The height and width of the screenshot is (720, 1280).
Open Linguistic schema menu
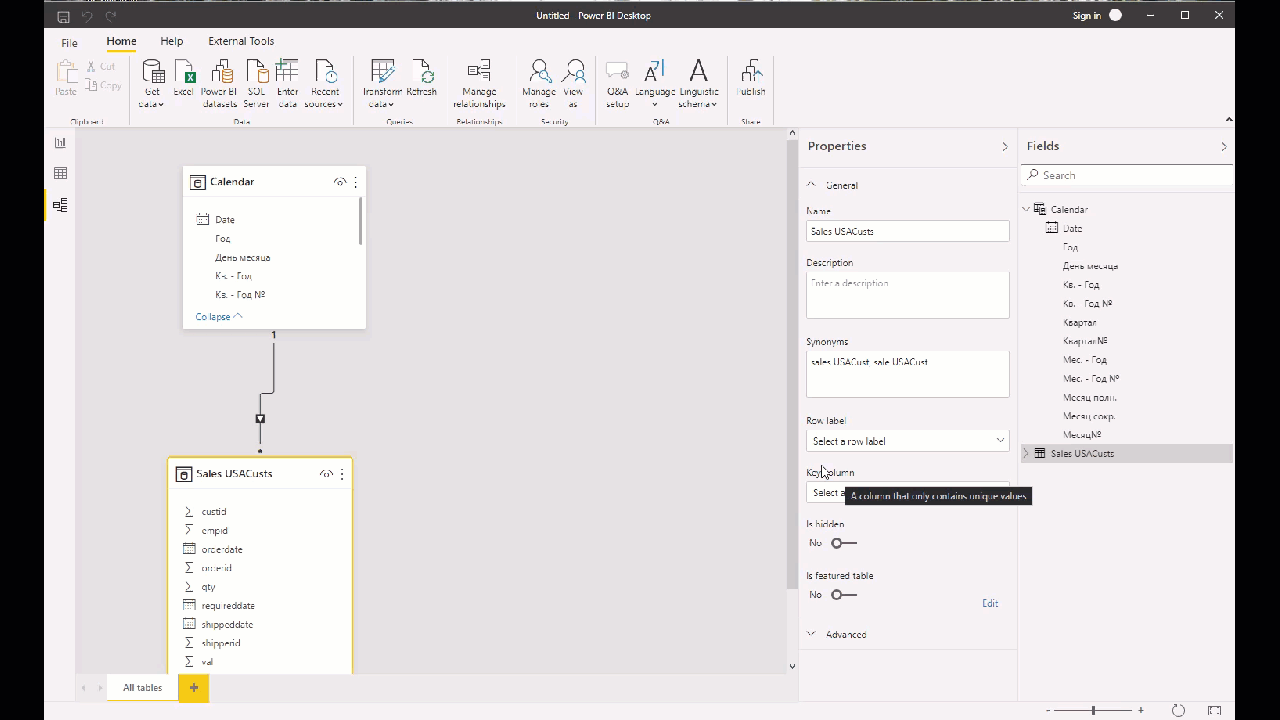tap(698, 84)
